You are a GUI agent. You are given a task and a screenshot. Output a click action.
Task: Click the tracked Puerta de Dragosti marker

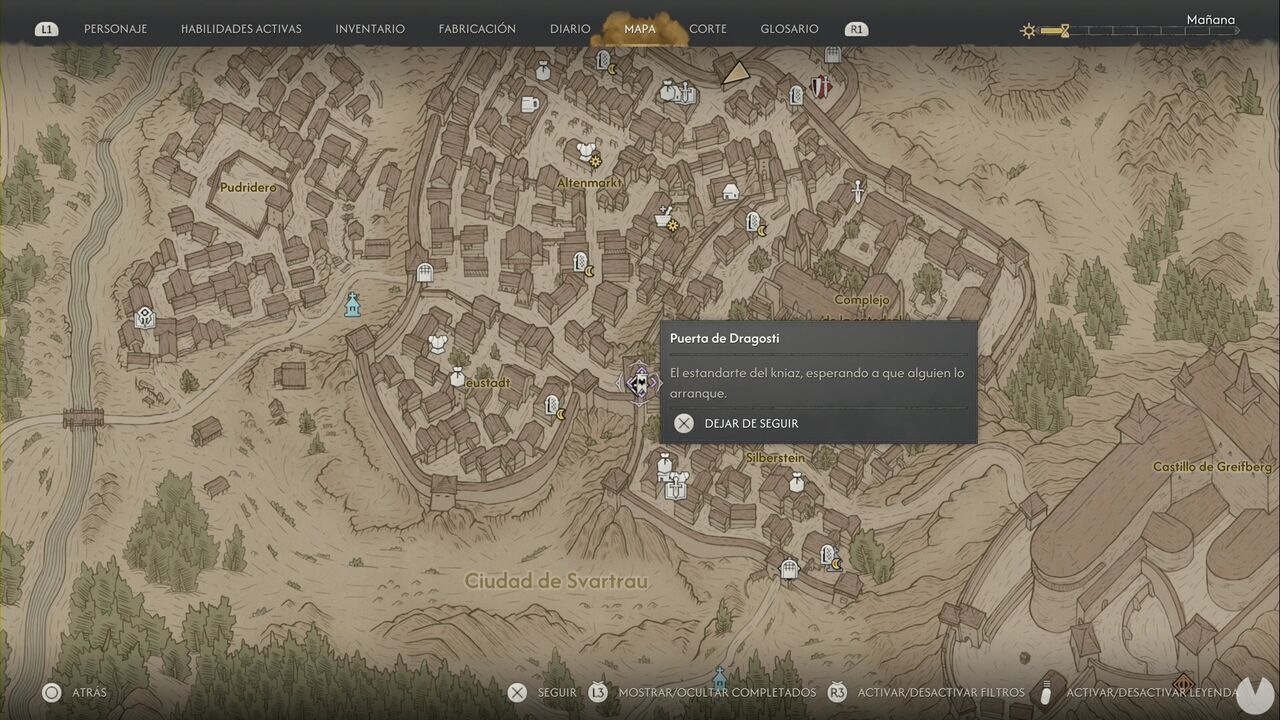pyautogui.click(x=640, y=382)
